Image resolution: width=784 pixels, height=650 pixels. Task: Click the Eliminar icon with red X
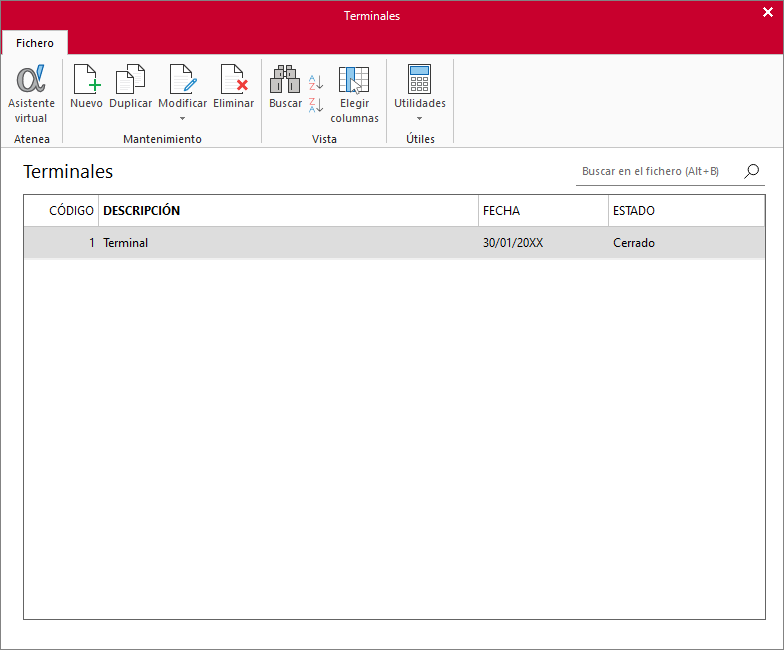(234, 79)
